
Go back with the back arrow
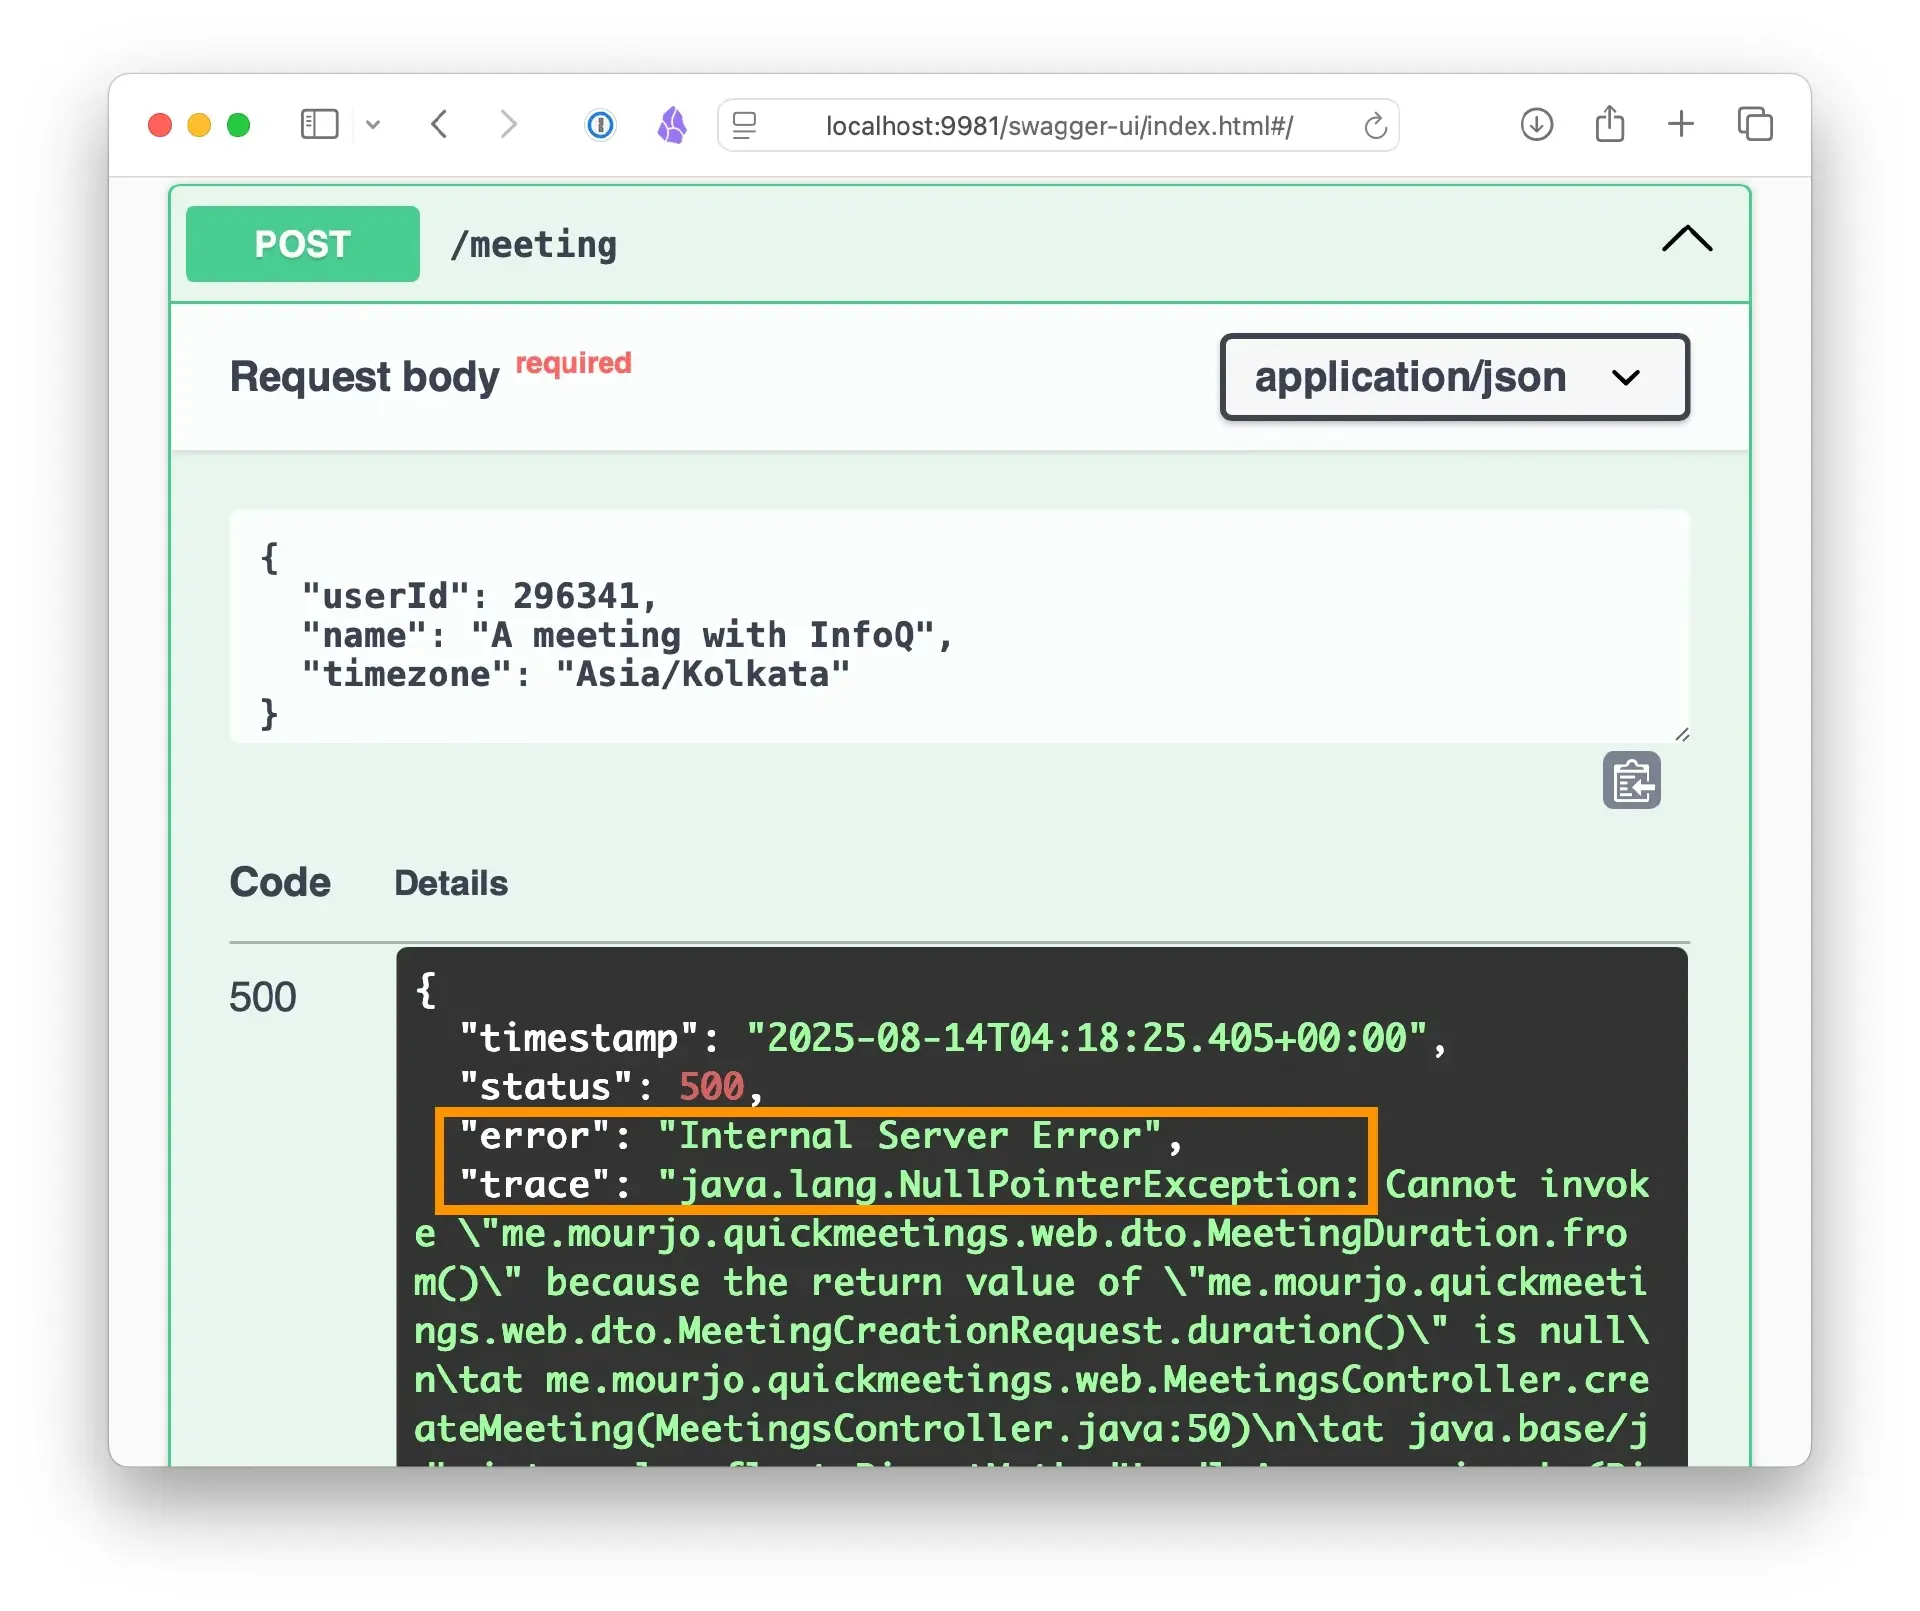(x=439, y=125)
